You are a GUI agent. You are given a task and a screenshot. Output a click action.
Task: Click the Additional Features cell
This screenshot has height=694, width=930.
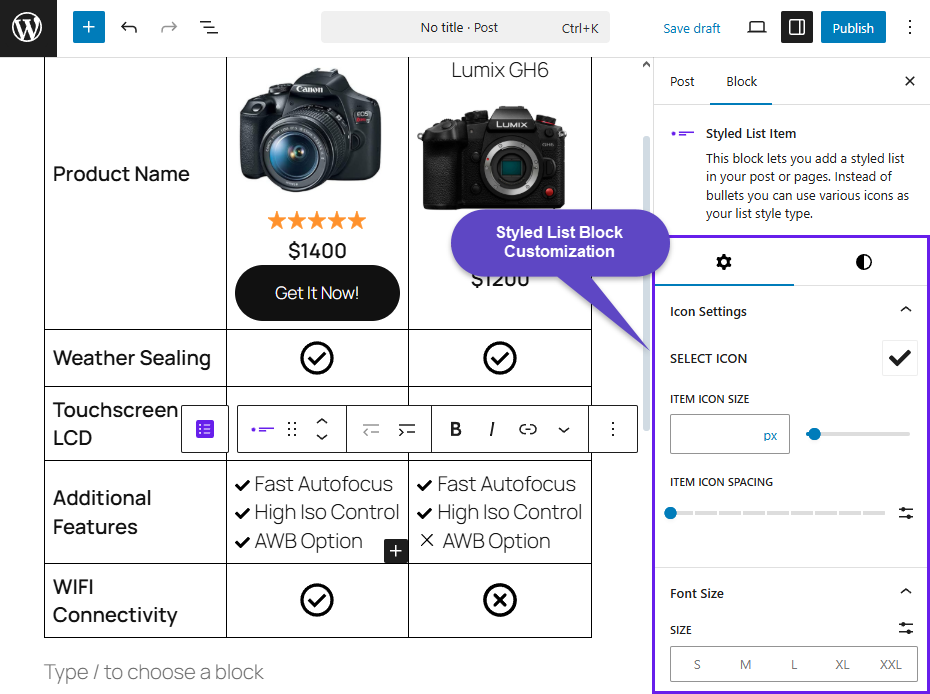[135, 512]
